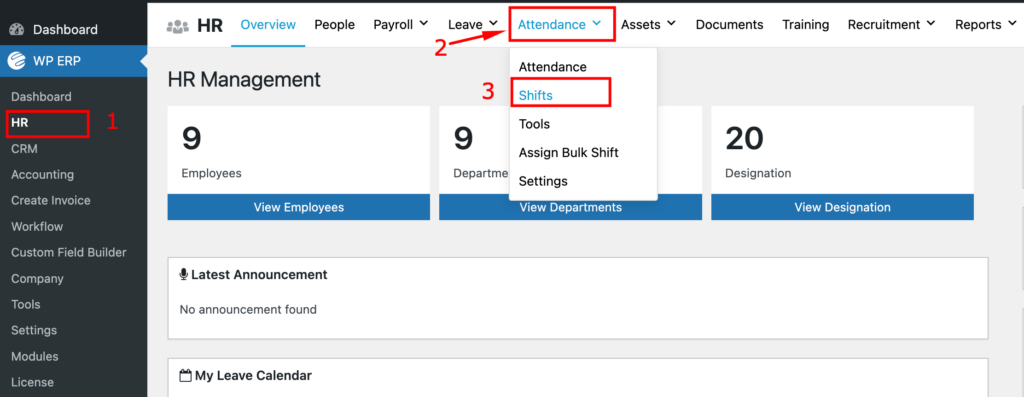The image size is (1024, 397).
Task: Expand the Leave dropdown menu
Action: 473,24
